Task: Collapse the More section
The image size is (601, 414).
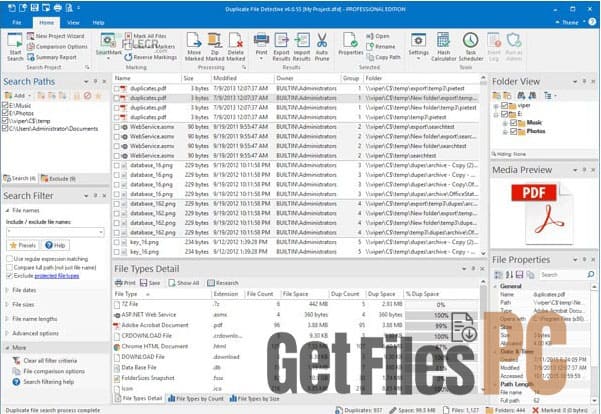Action: click(7, 348)
